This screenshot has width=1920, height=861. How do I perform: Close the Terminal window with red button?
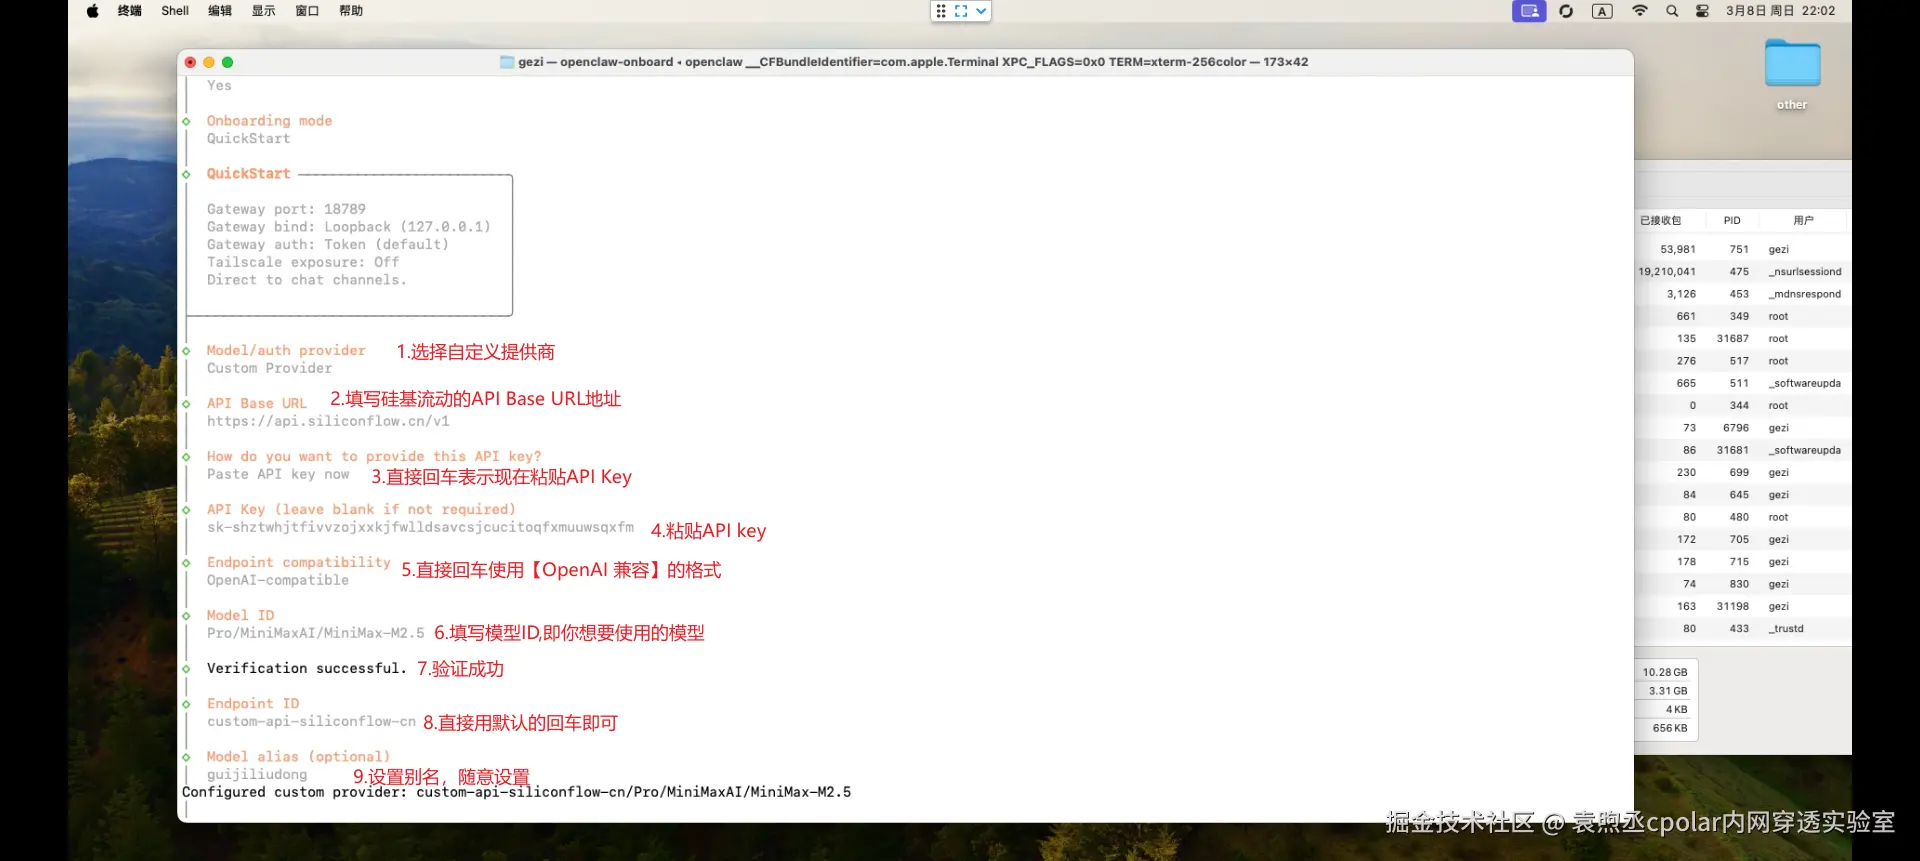(190, 62)
